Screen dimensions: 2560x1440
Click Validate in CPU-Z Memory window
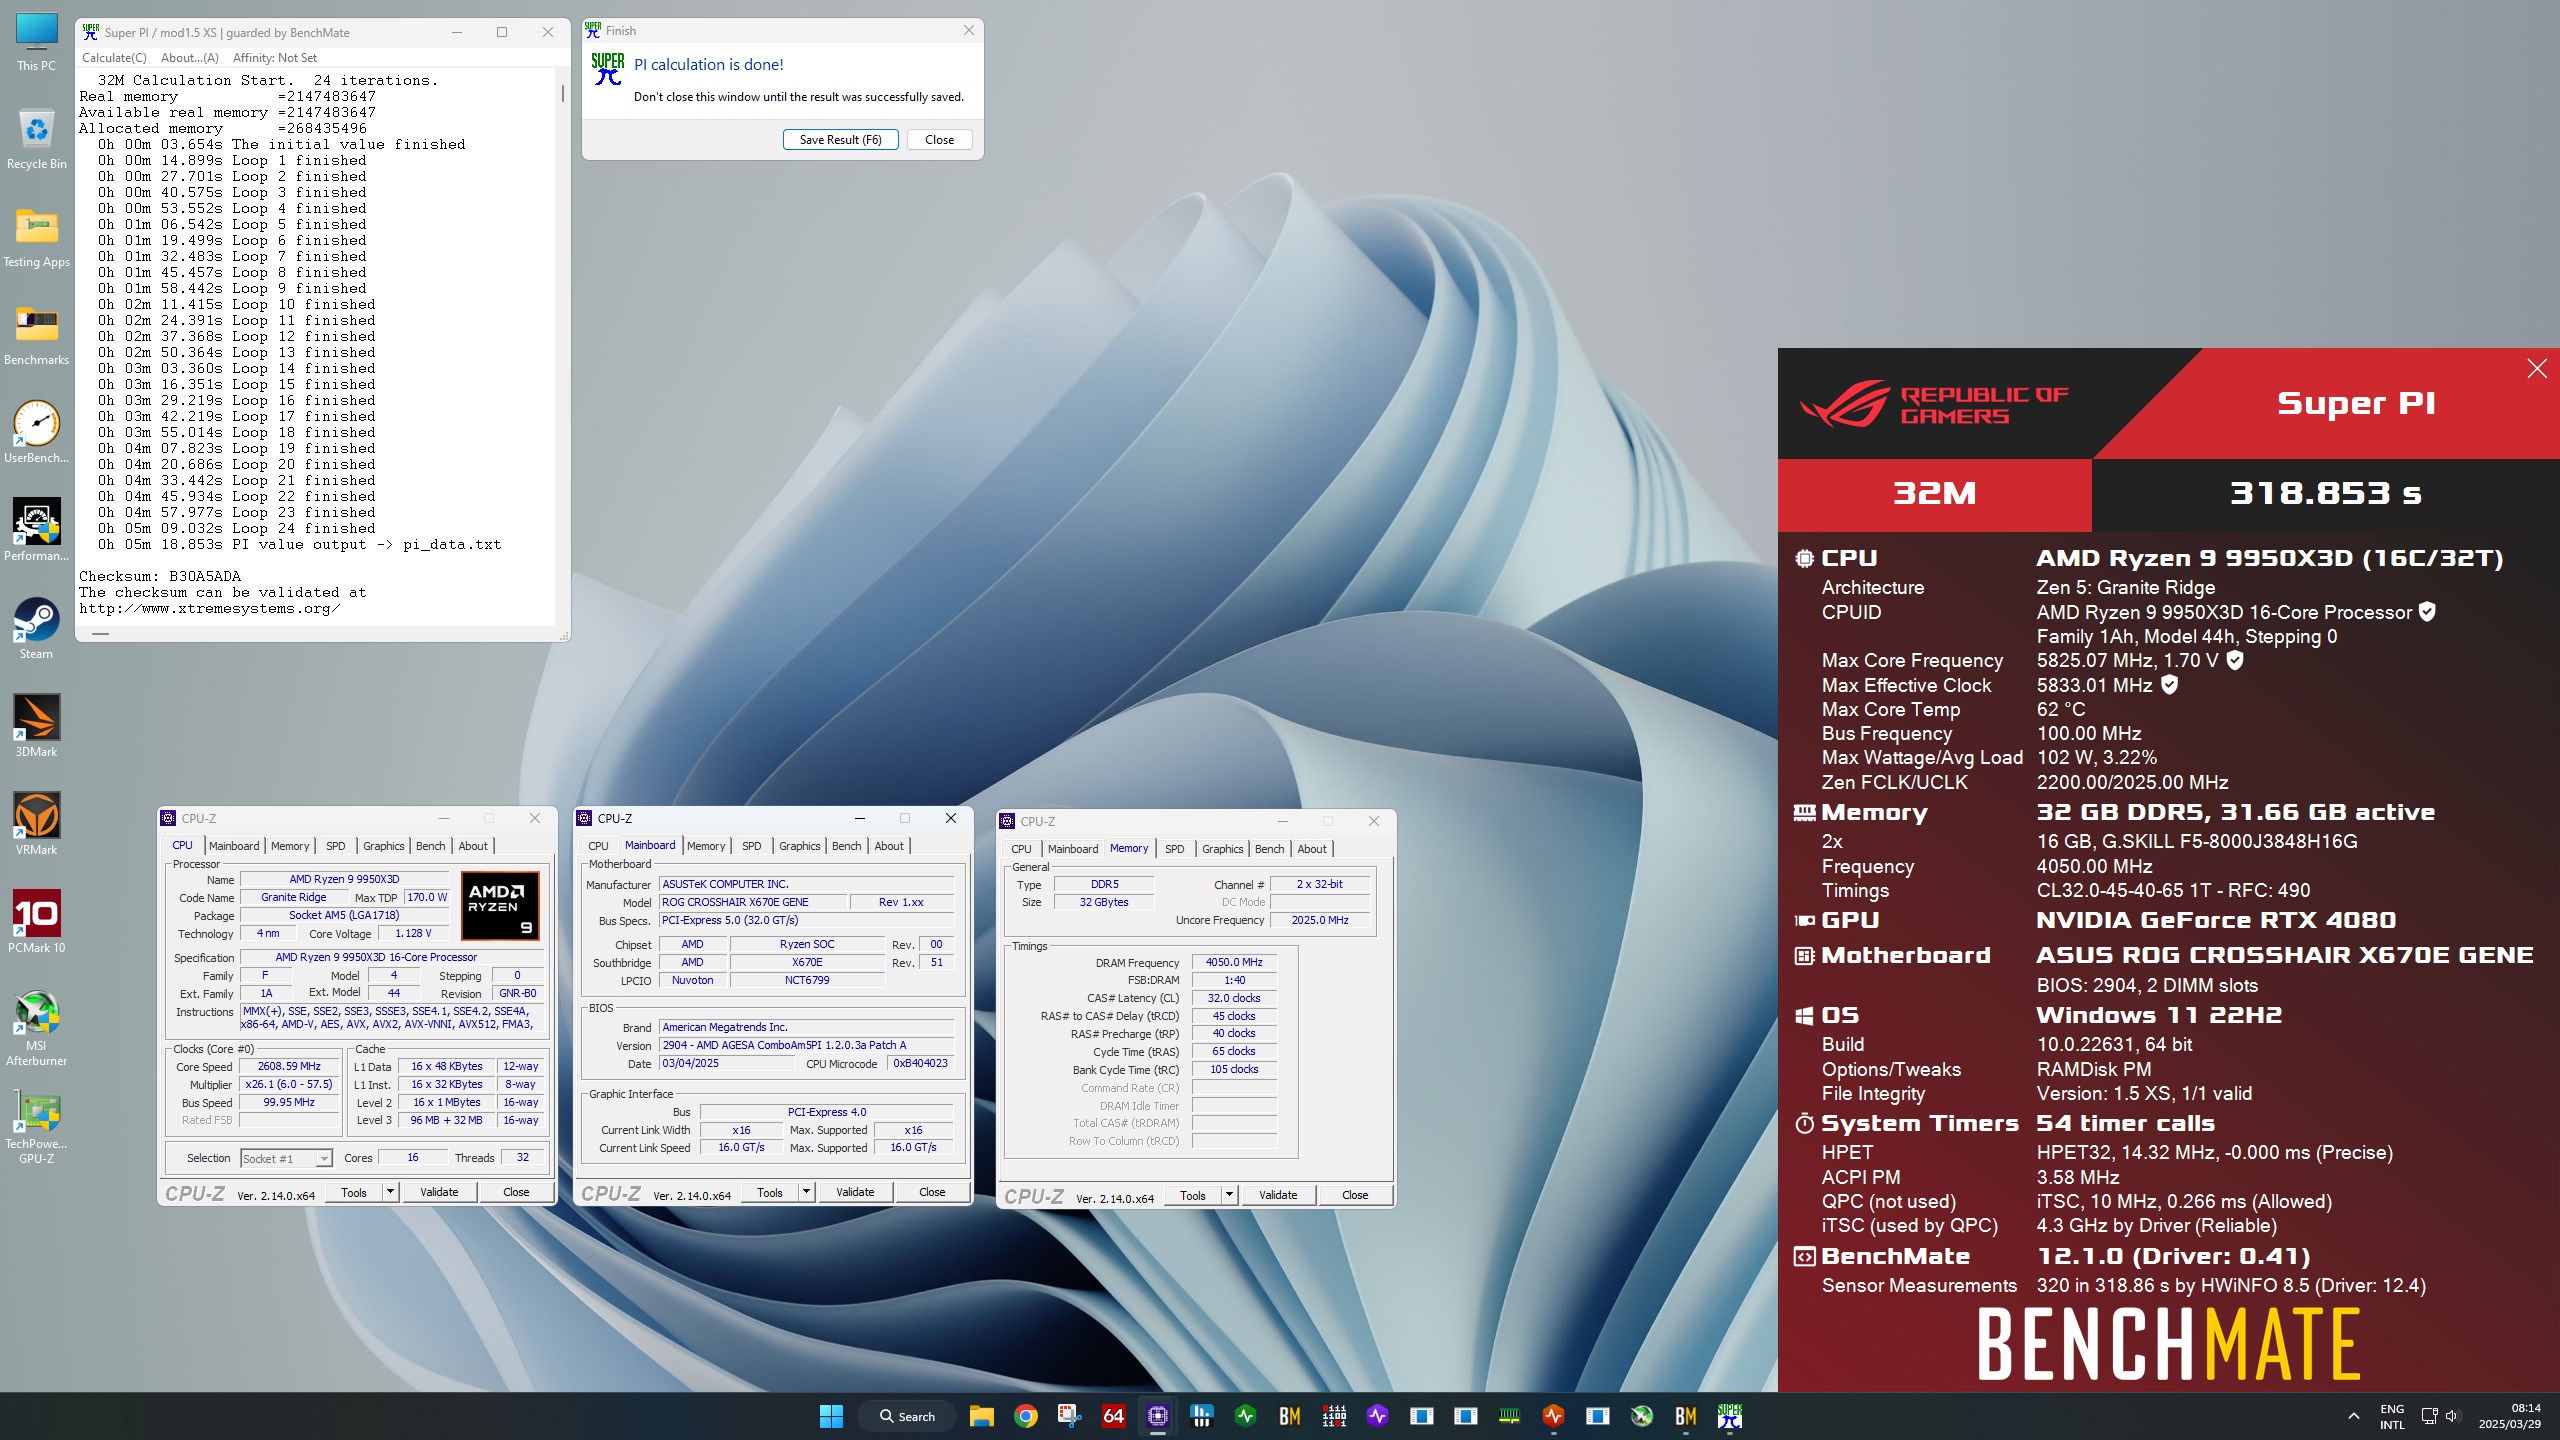tap(1278, 1195)
